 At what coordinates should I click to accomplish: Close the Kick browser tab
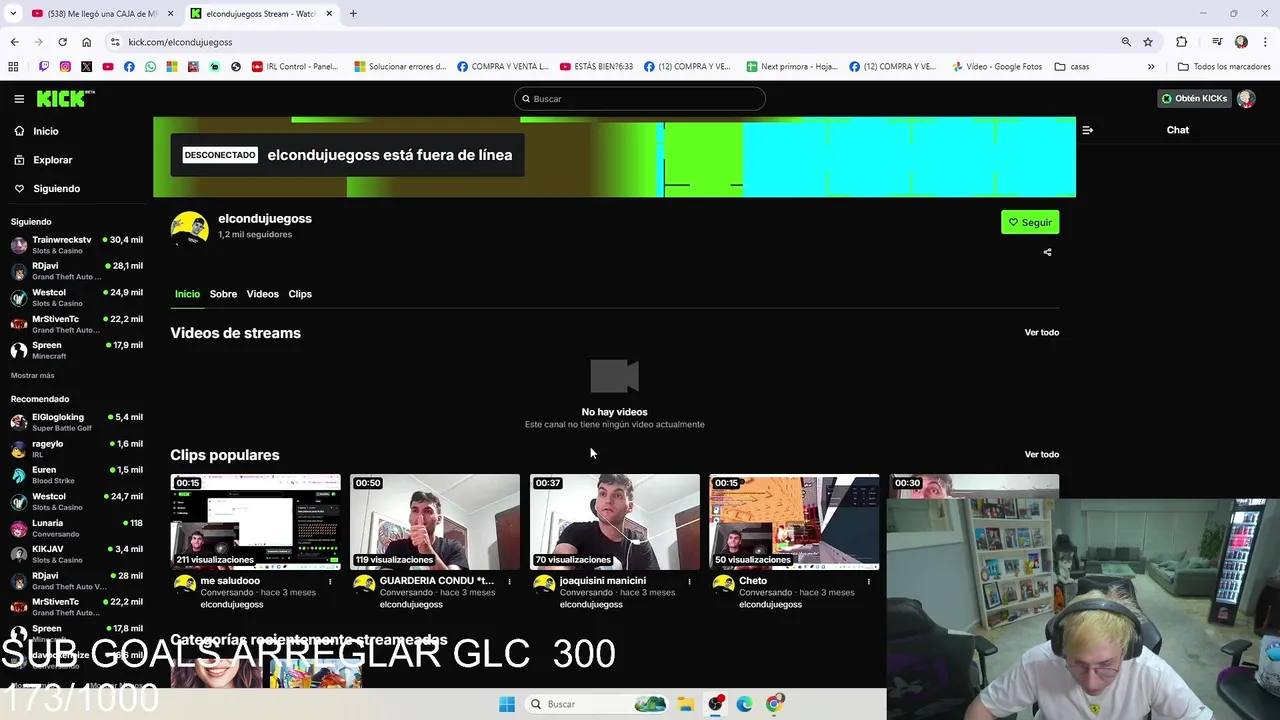point(329,13)
